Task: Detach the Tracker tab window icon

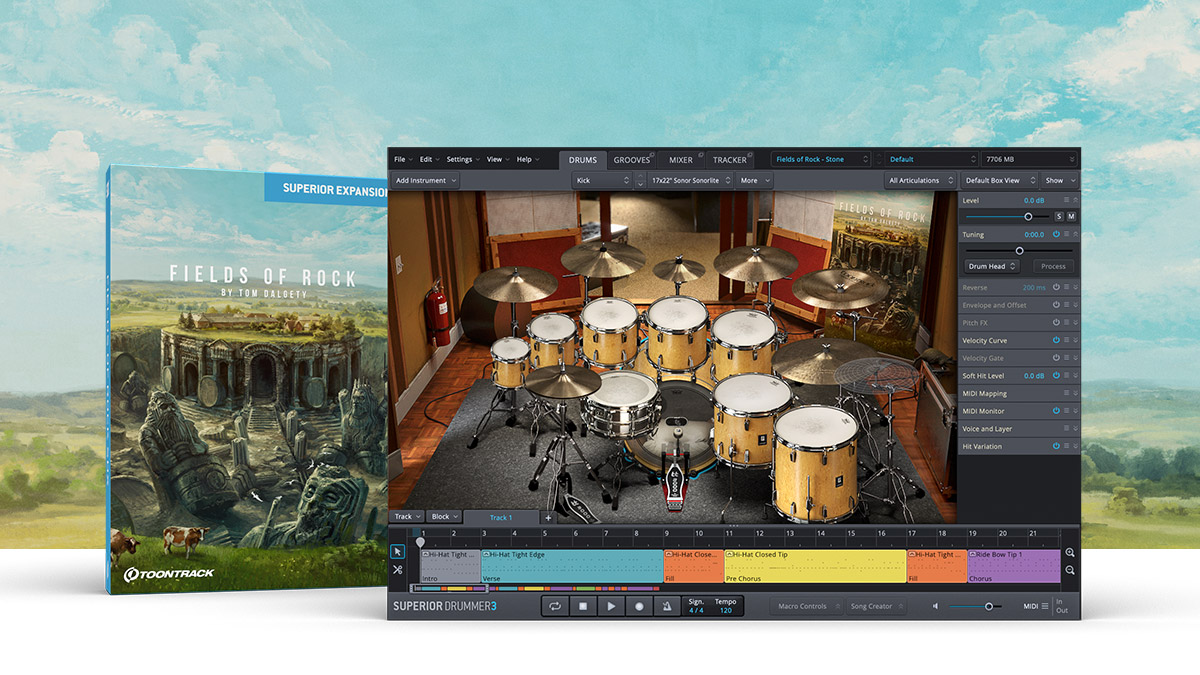Action: 749,154
